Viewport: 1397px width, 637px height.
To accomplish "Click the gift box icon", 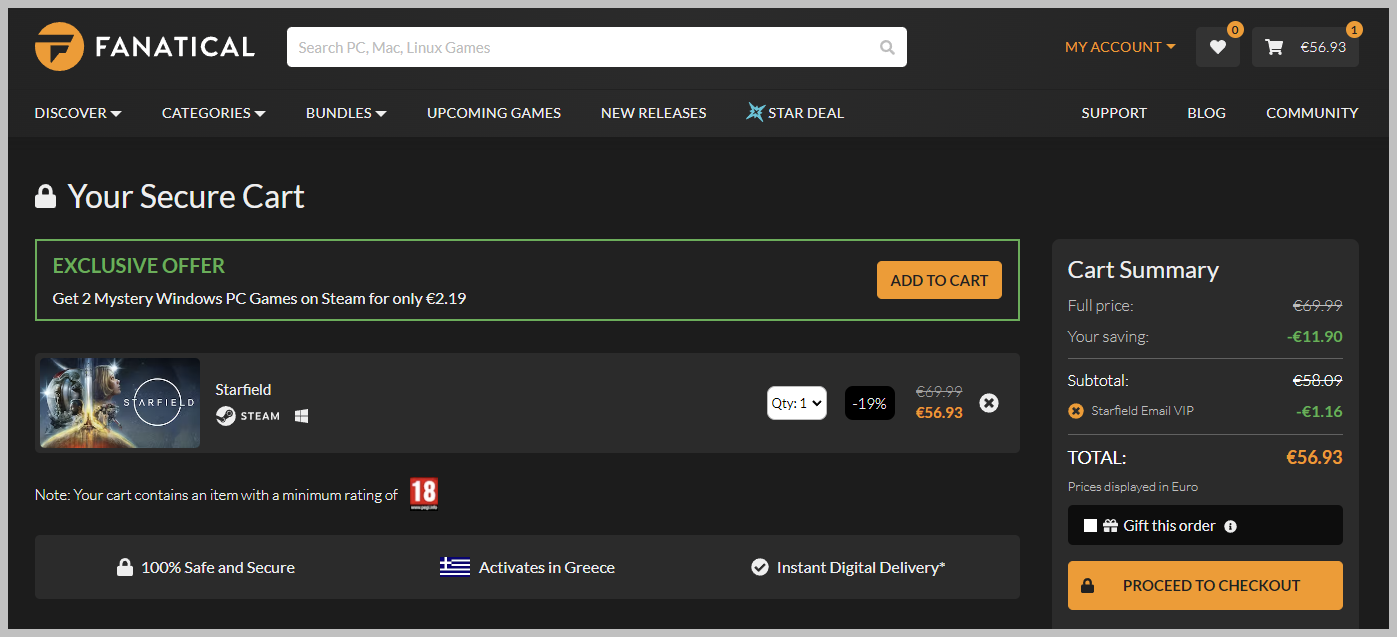I will pos(1110,526).
